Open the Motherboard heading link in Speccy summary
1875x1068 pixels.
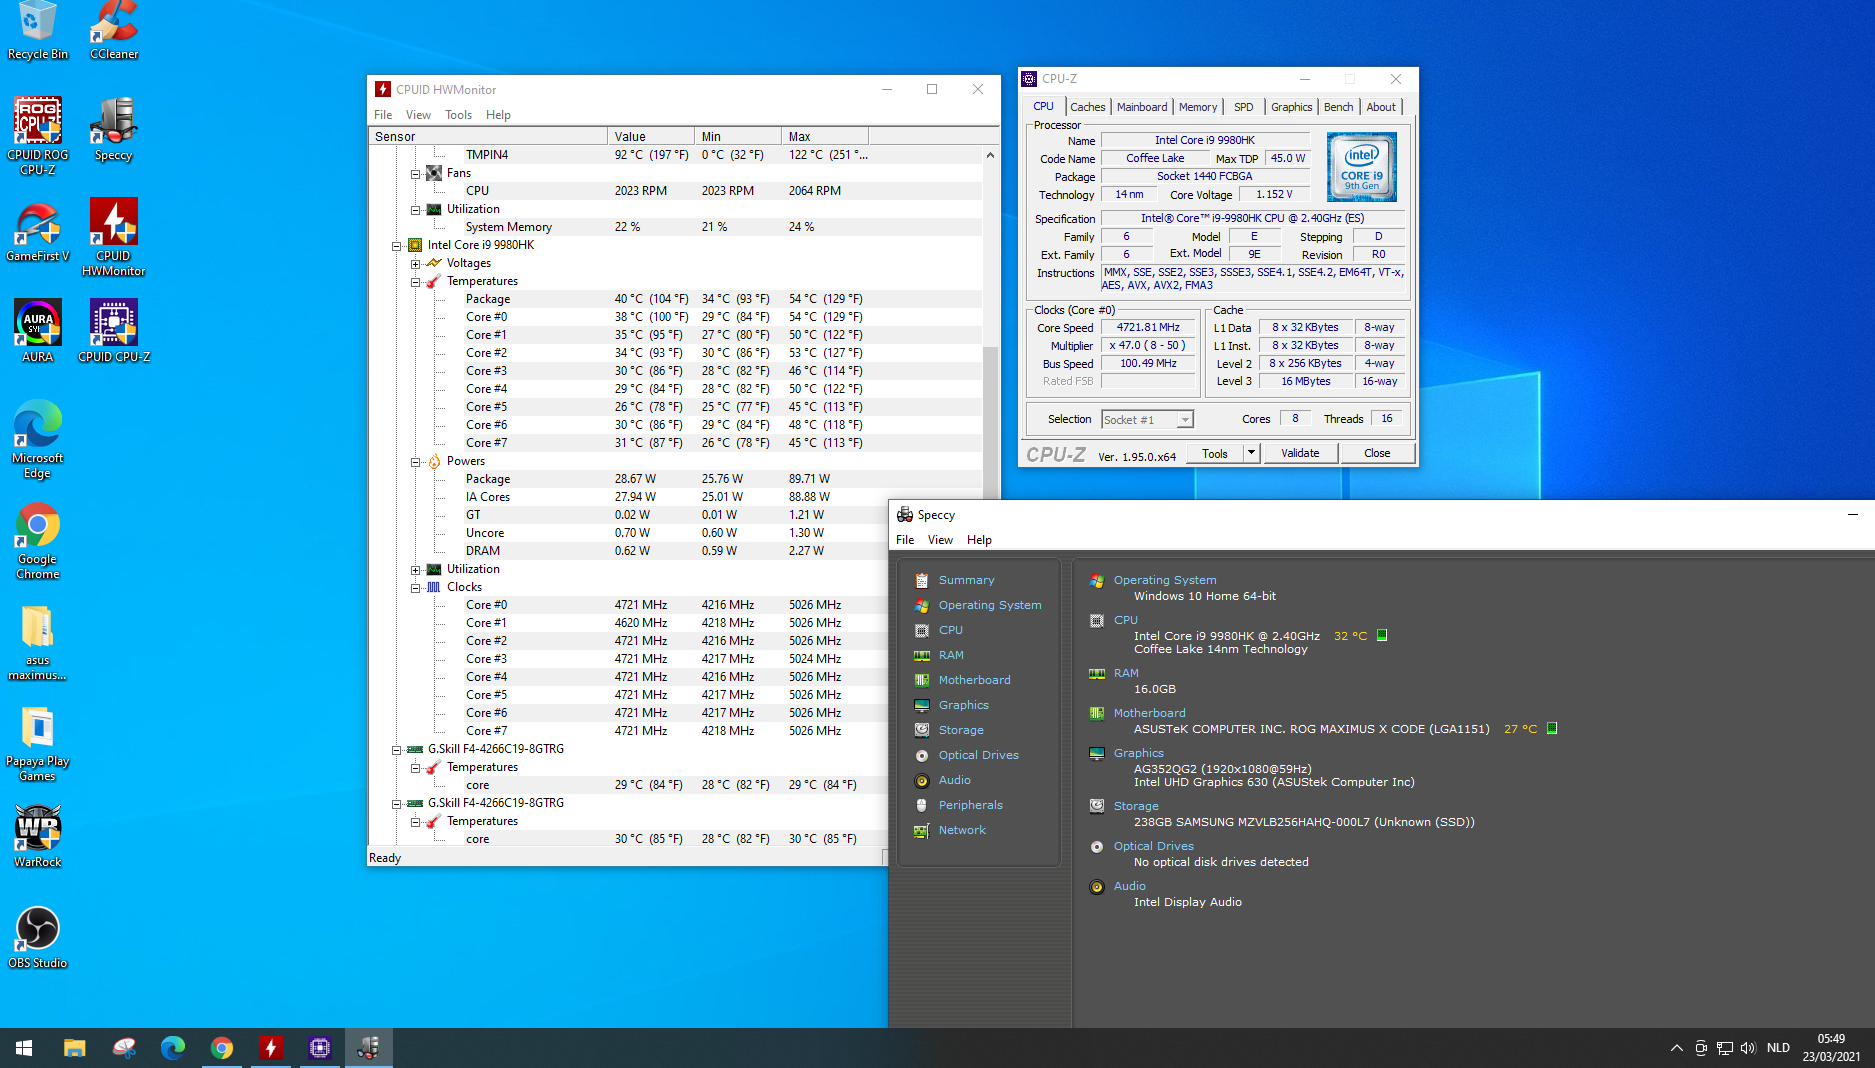tap(1150, 713)
